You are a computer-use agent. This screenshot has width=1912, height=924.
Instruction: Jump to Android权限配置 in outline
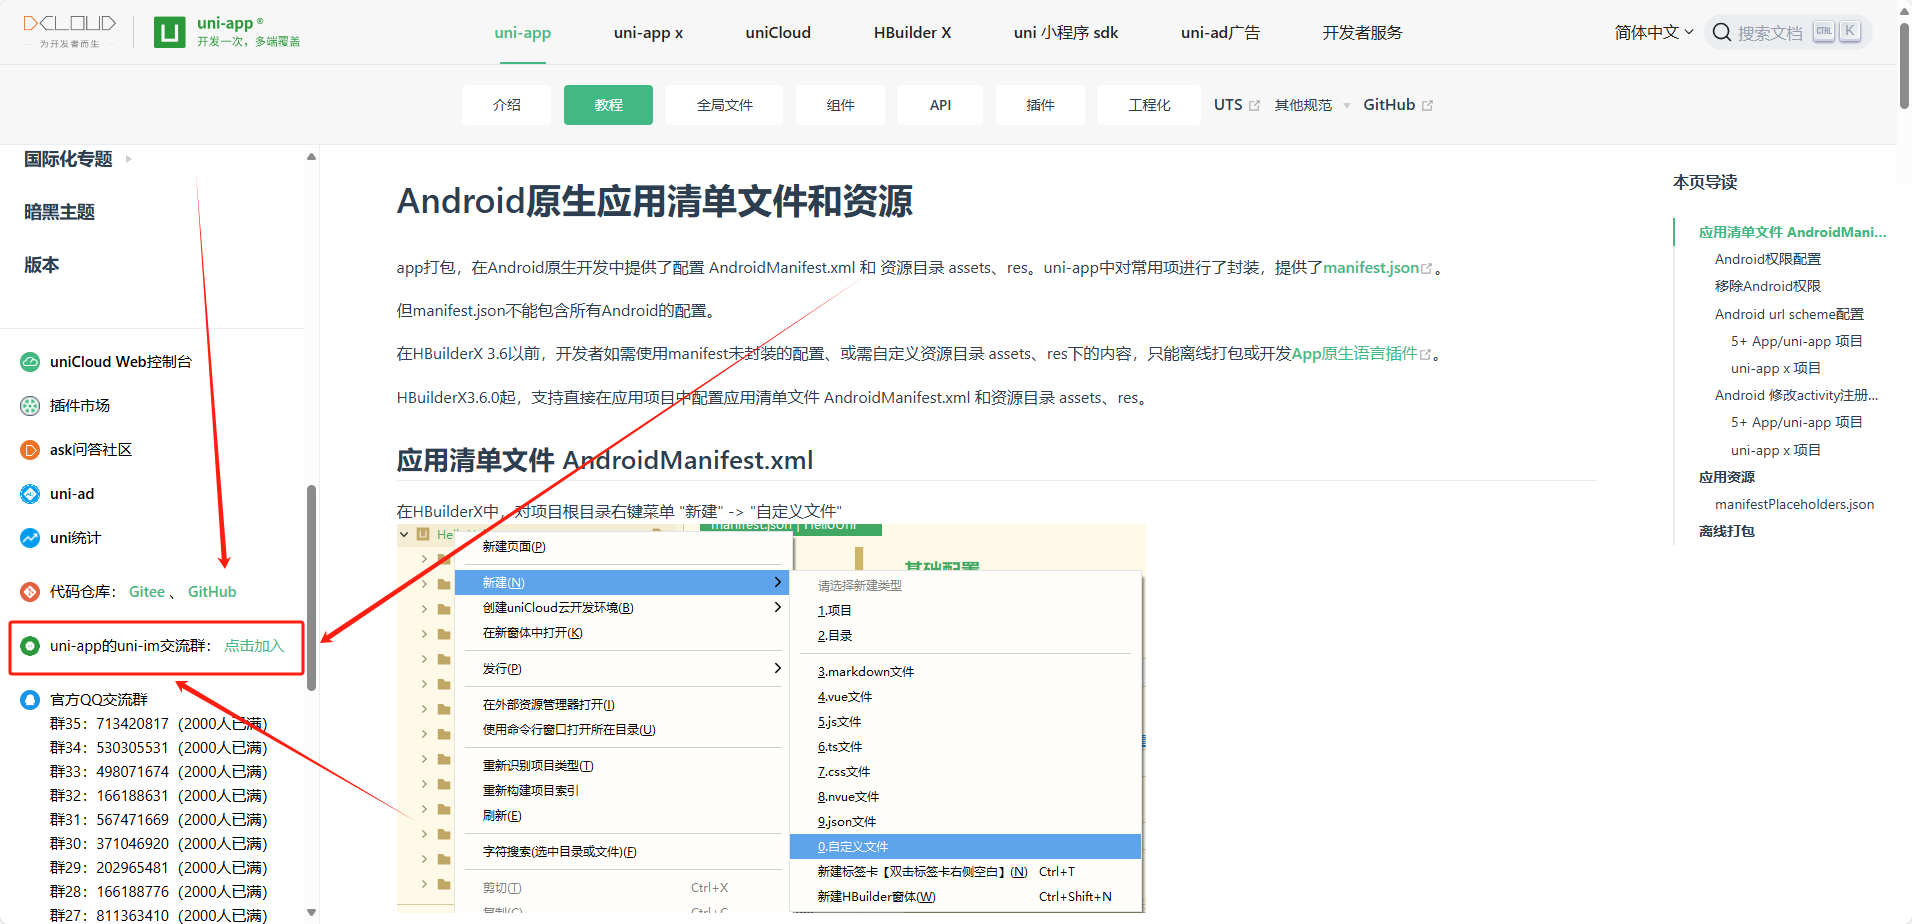point(1767,259)
